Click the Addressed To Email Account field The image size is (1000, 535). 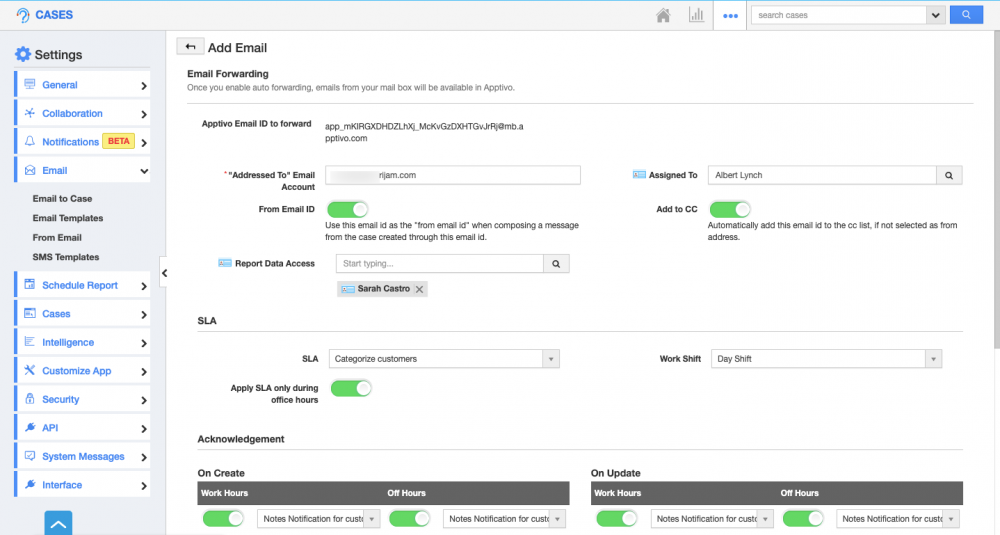(452, 175)
